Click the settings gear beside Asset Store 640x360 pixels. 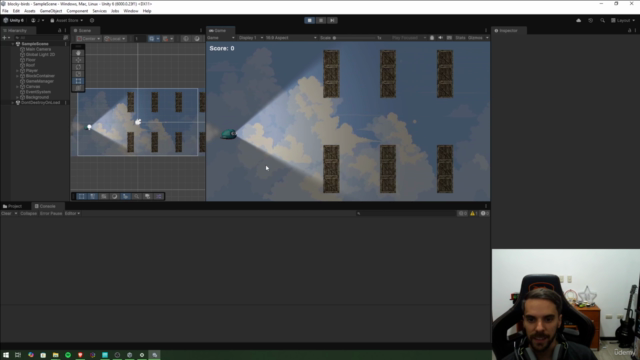[92, 20]
